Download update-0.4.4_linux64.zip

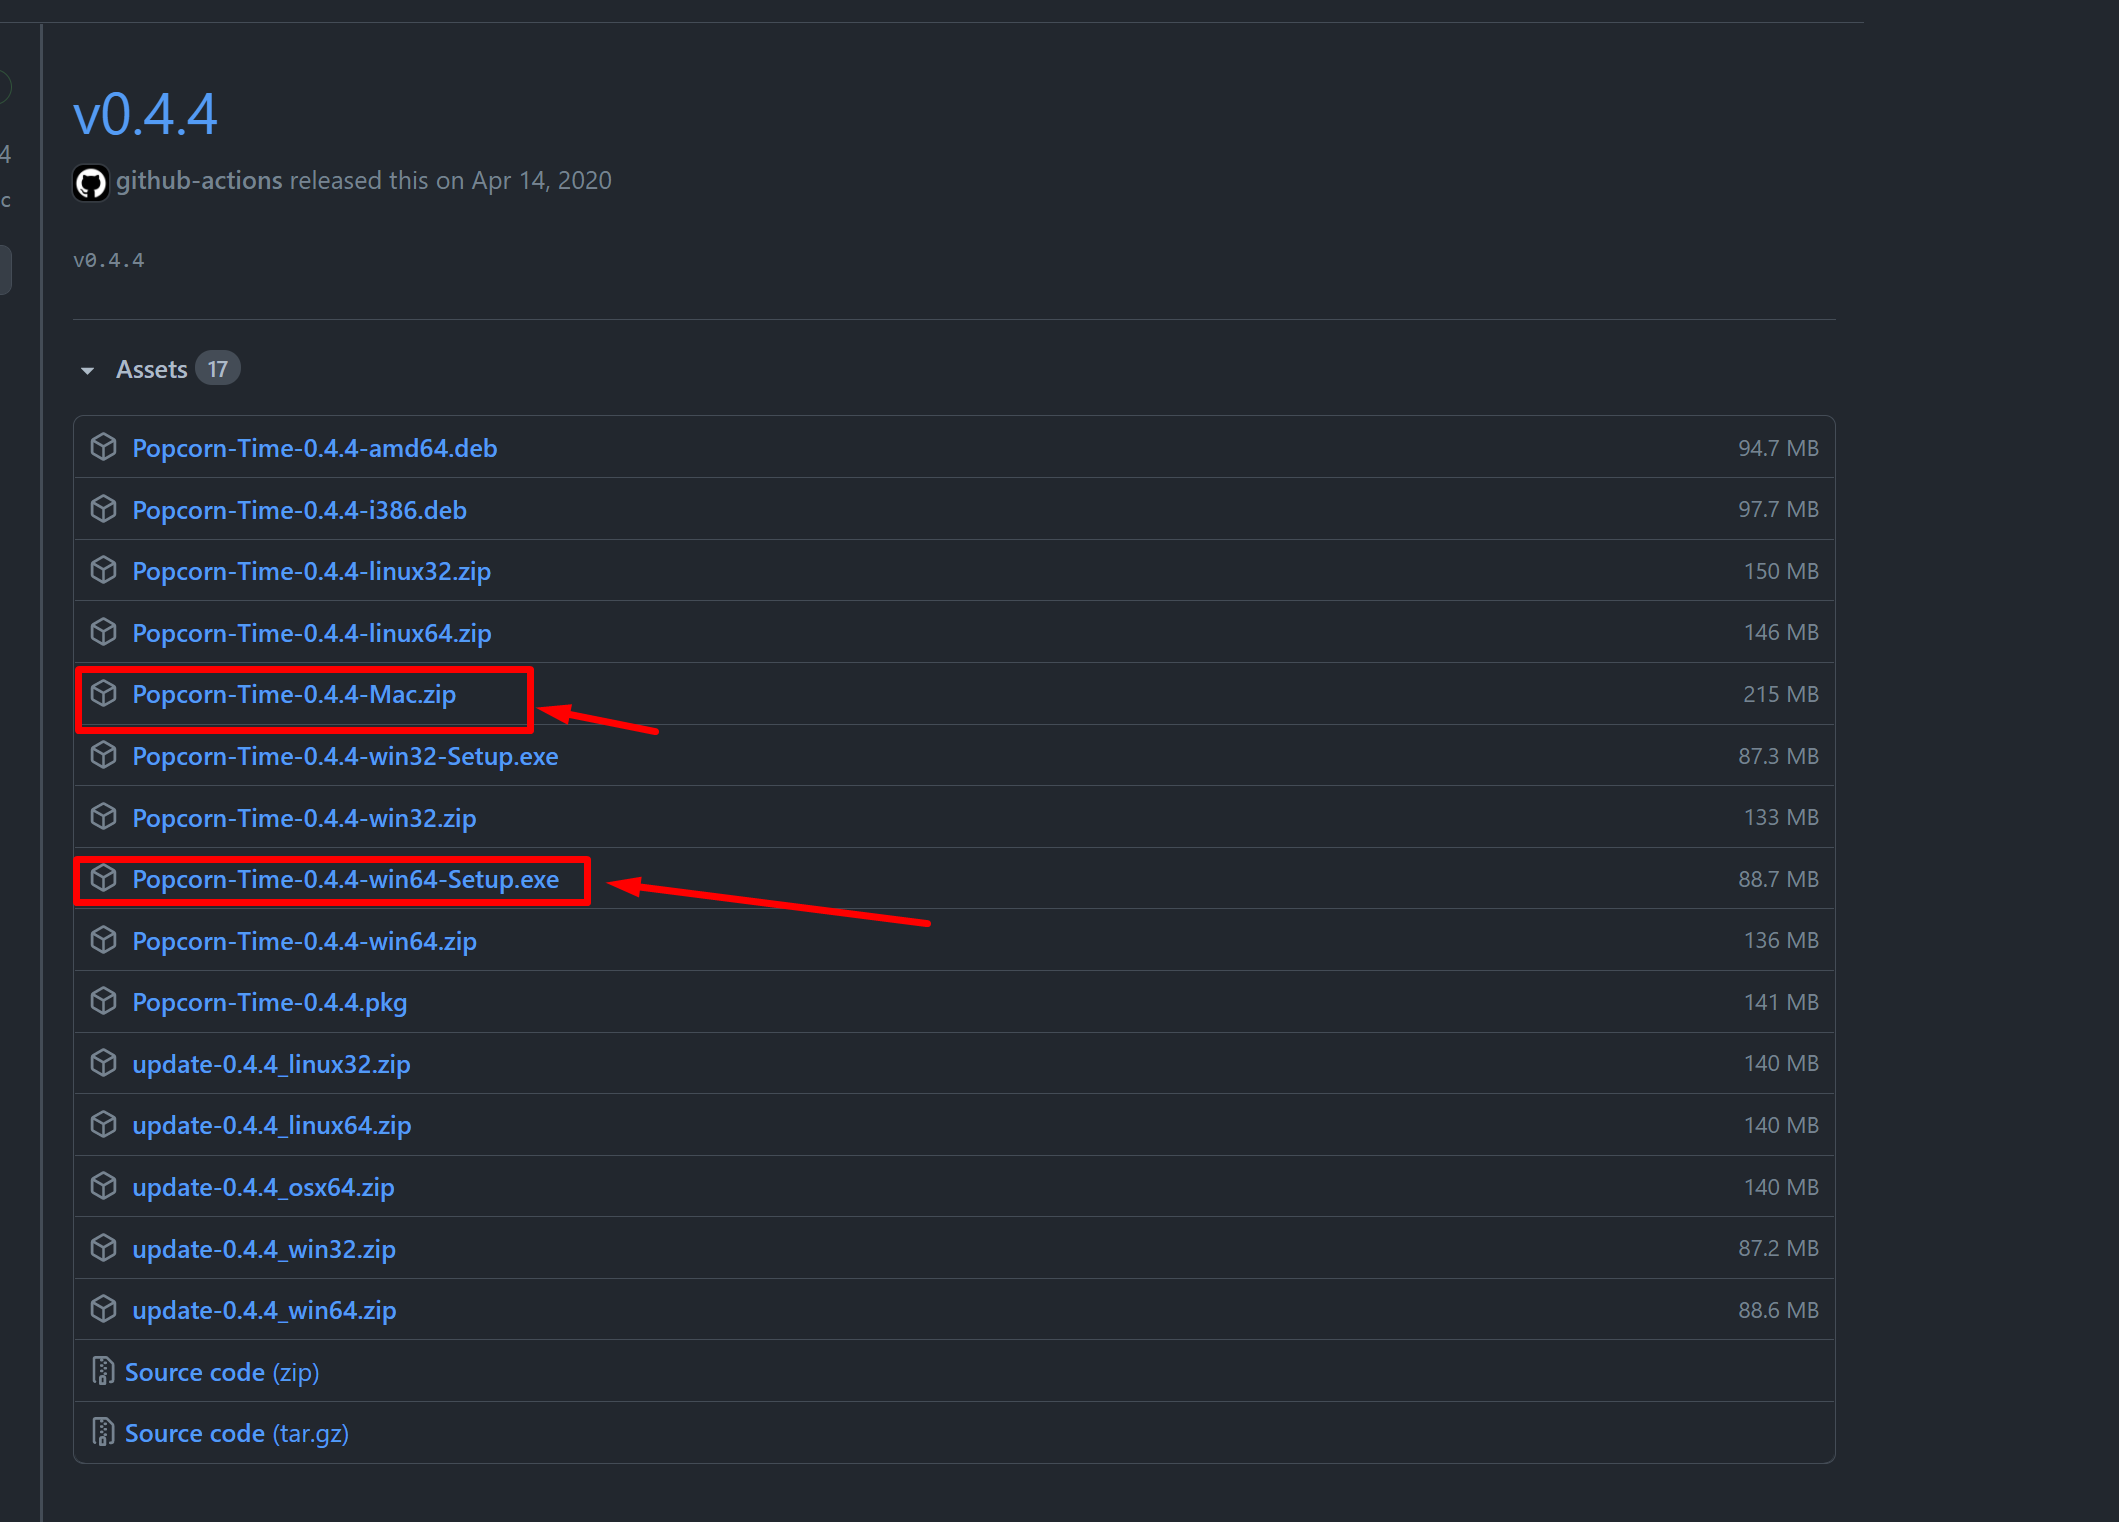[272, 1125]
